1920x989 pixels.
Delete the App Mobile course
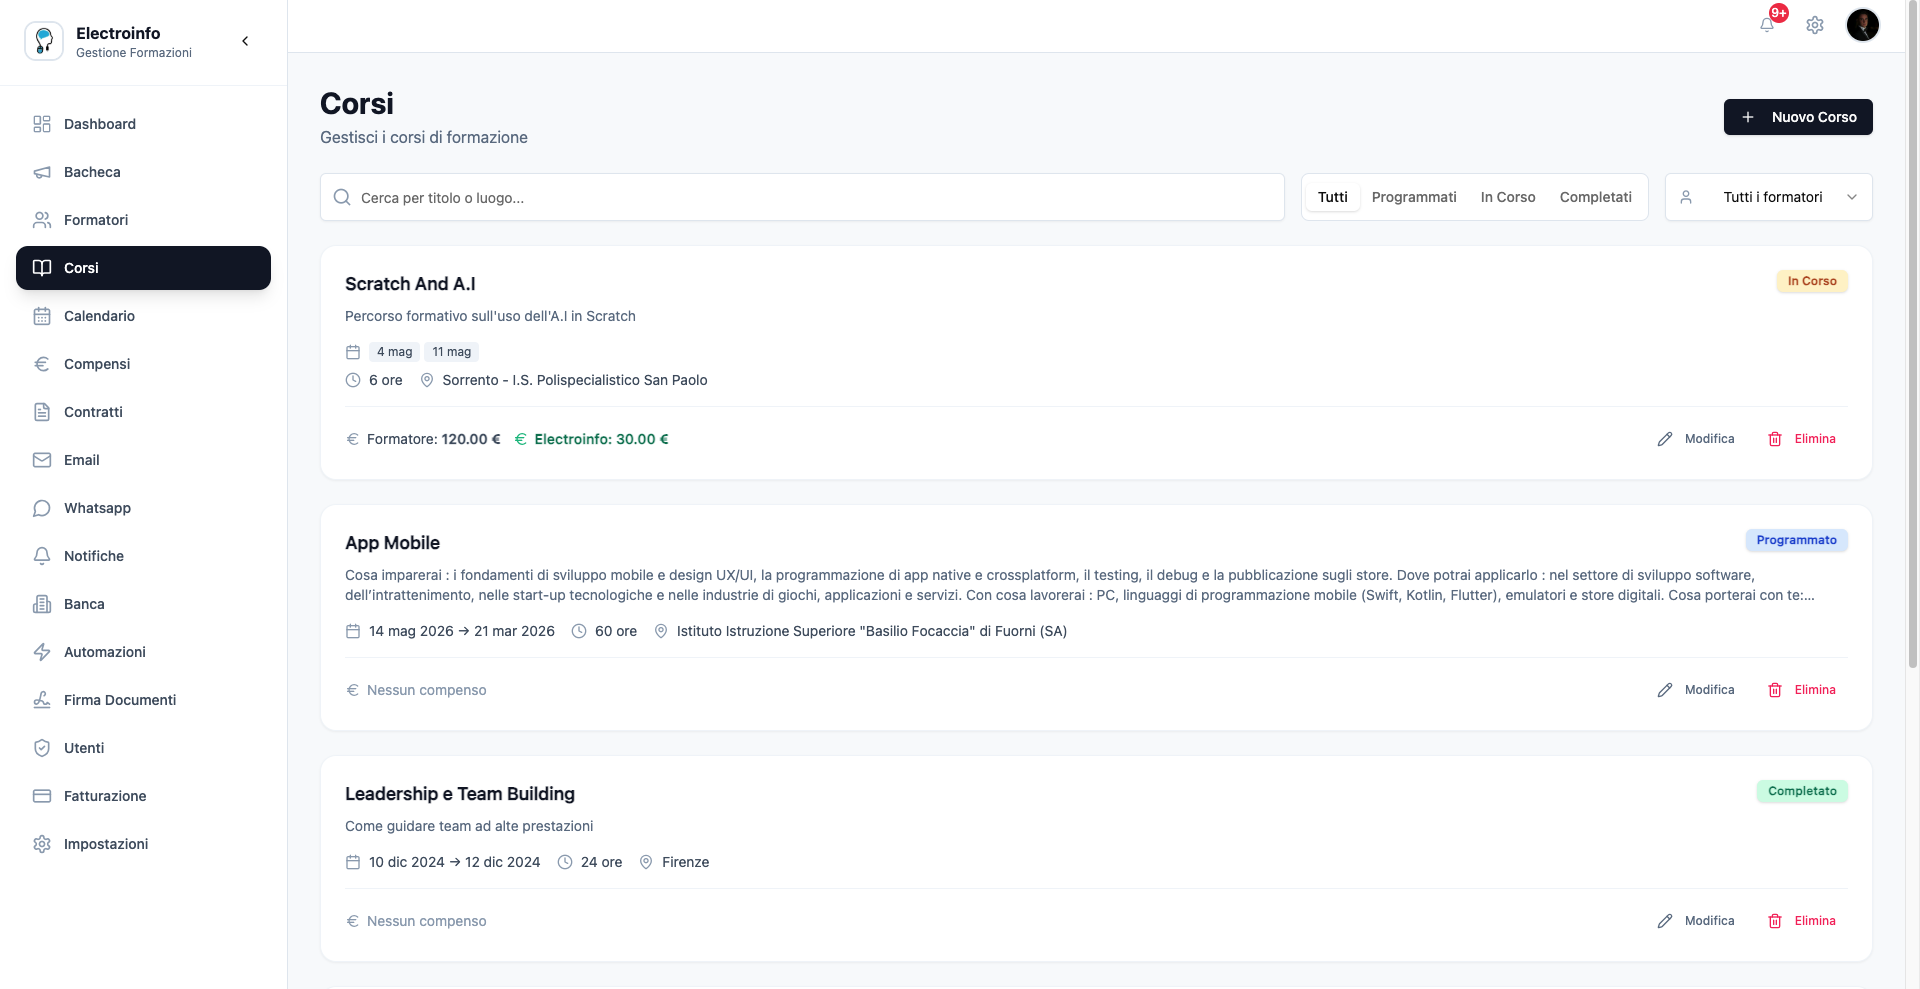click(1802, 690)
